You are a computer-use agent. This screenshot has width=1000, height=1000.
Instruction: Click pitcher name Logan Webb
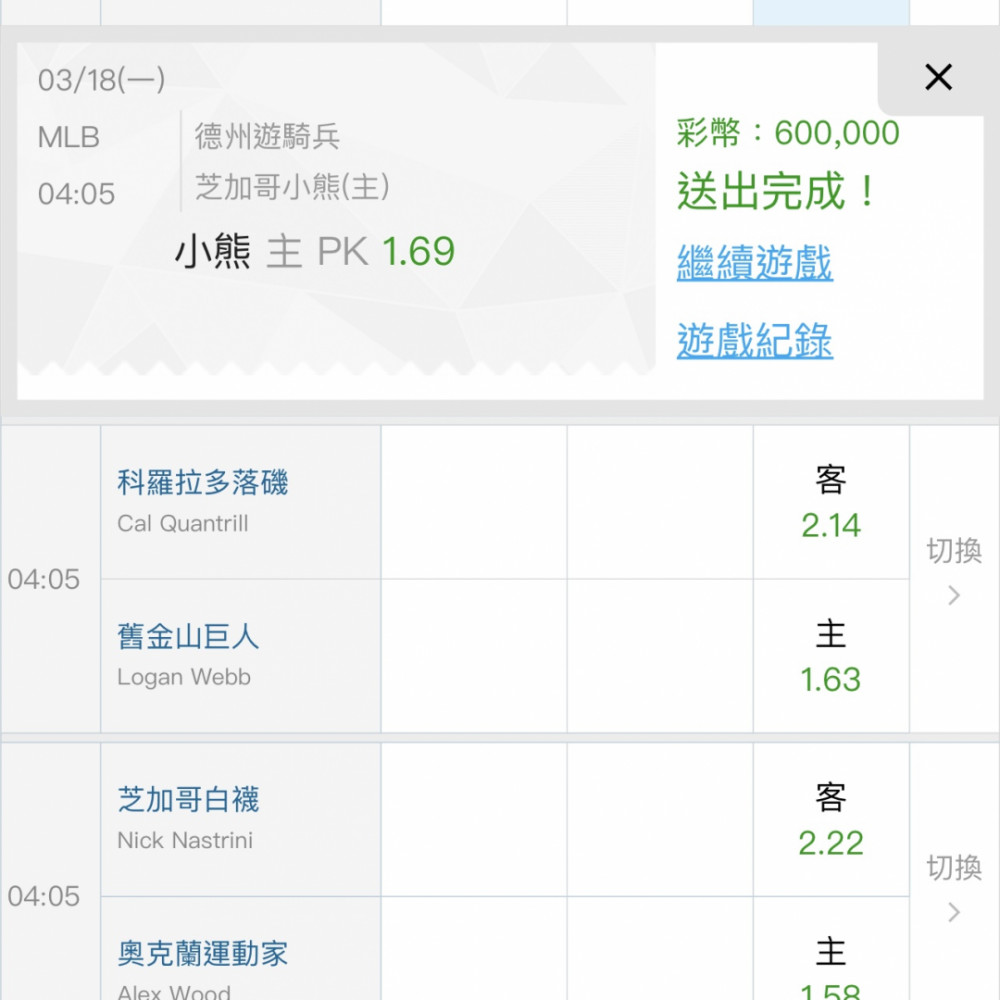tap(184, 677)
